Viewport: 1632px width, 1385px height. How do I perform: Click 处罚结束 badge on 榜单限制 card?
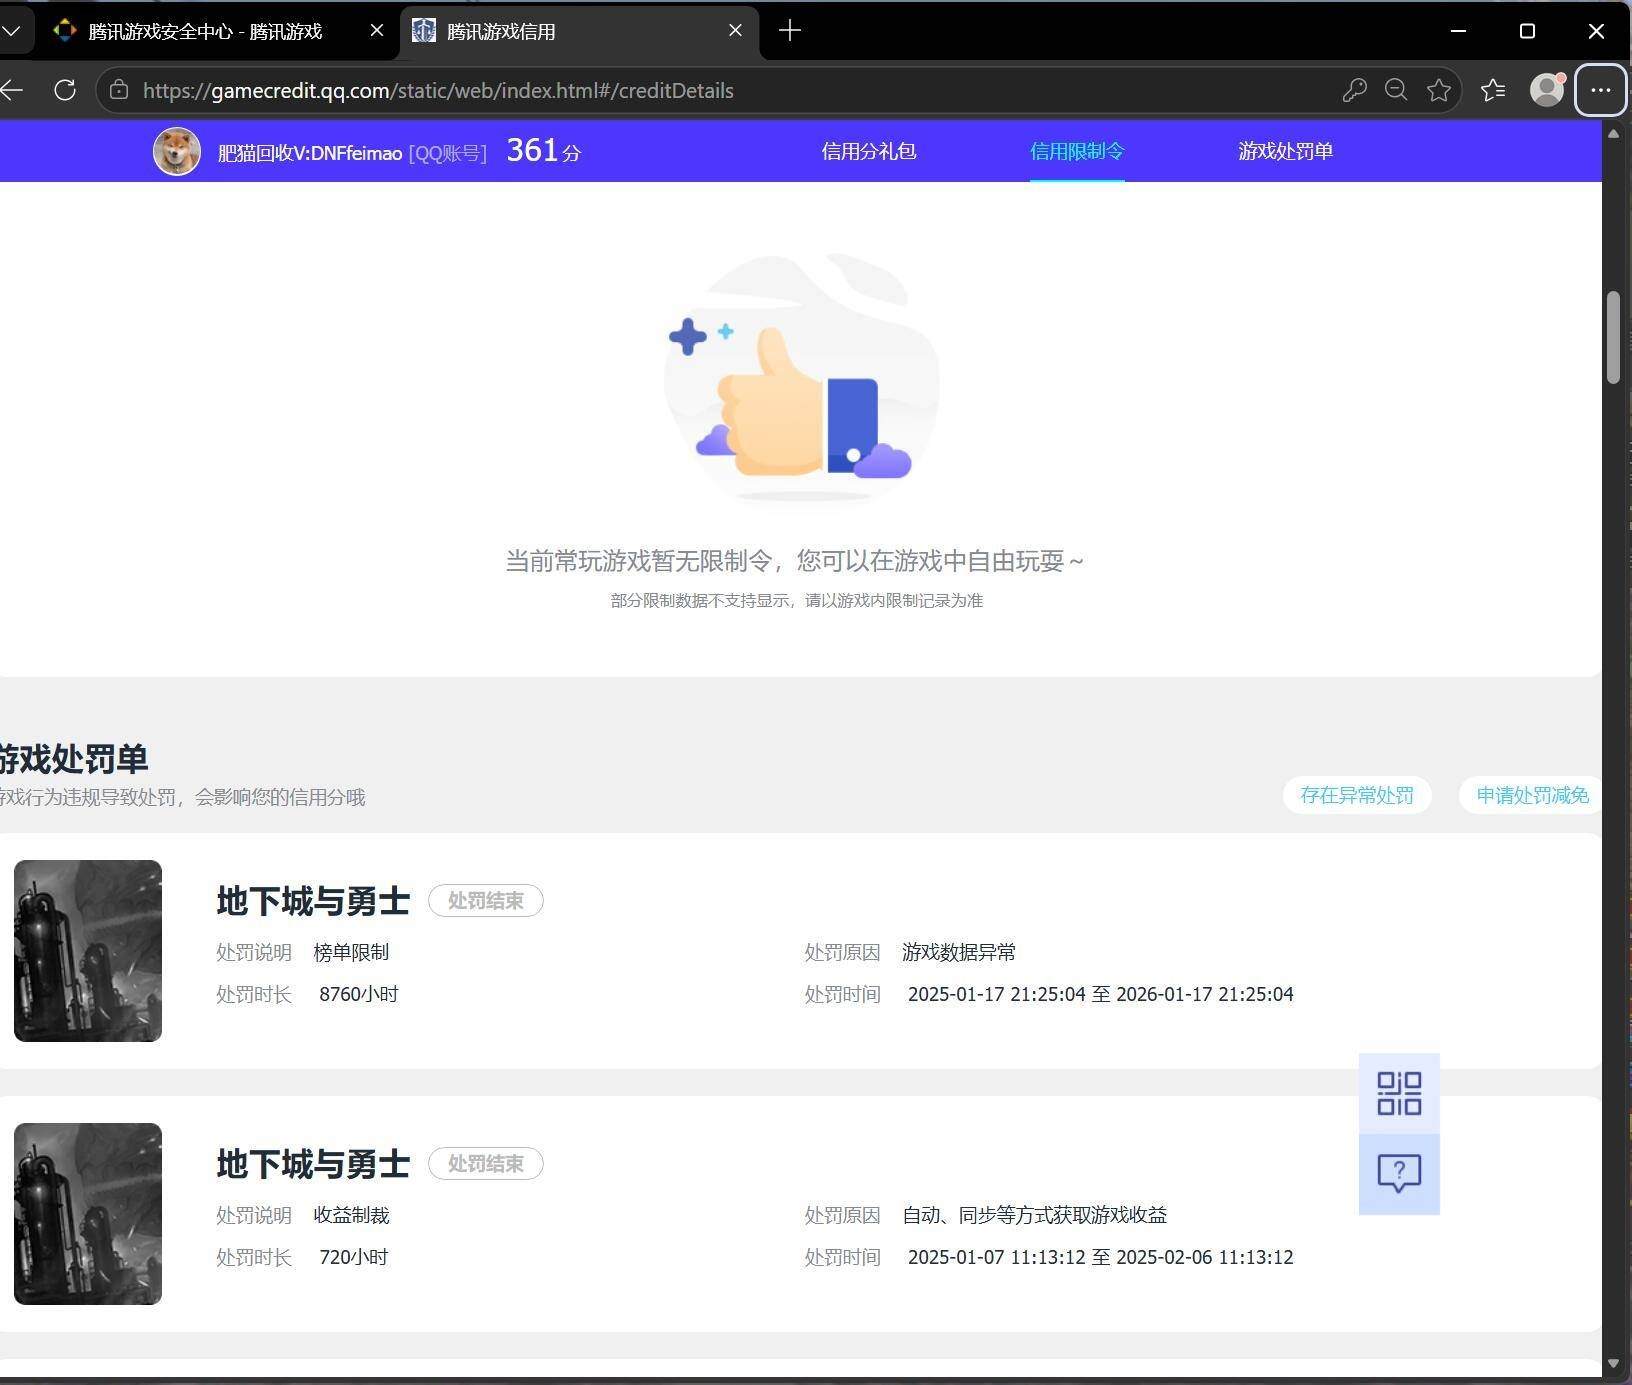tap(486, 900)
